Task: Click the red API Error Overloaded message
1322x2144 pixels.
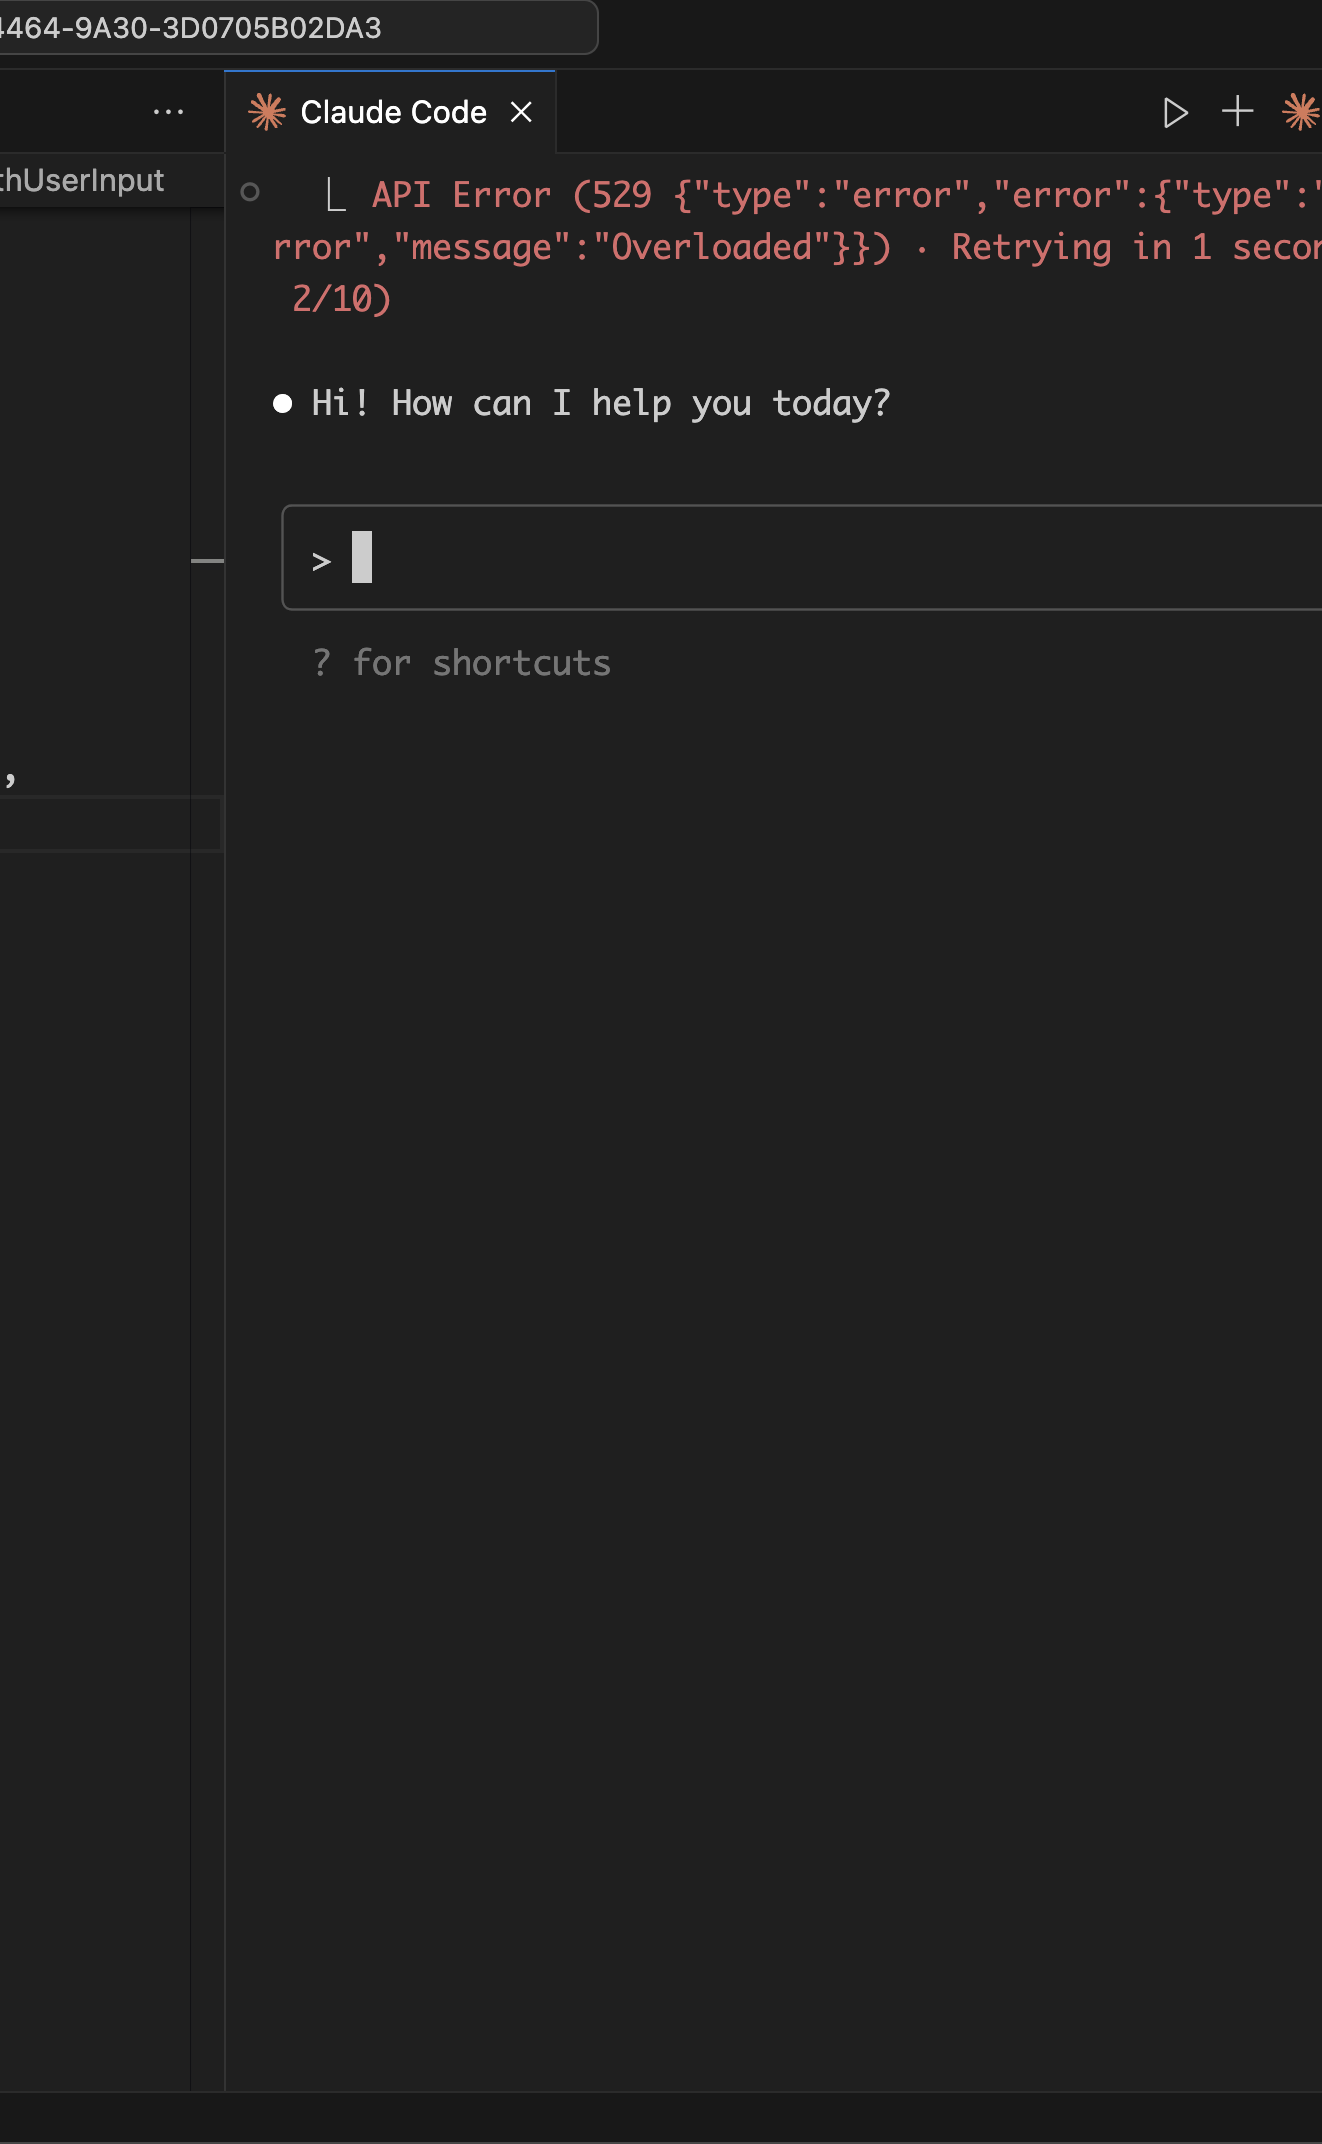Action: 797,247
